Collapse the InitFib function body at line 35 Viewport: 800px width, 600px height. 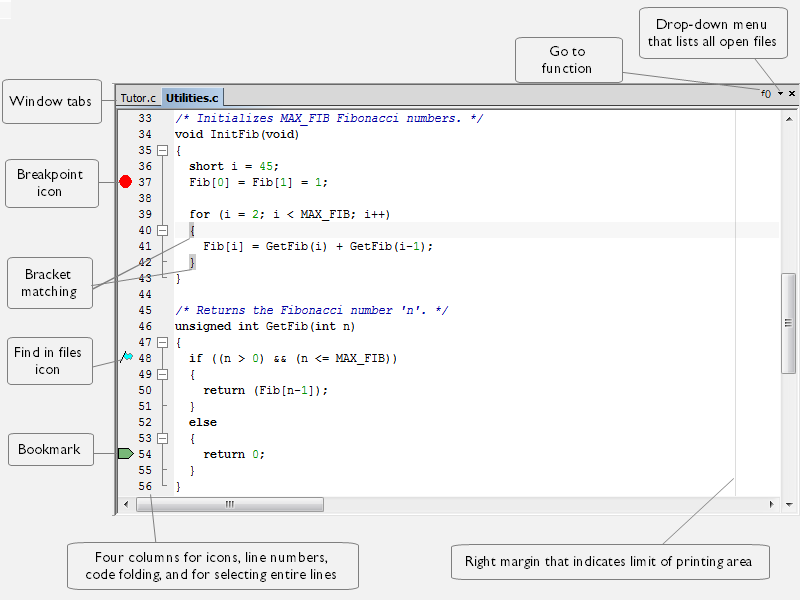click(162, 150)
